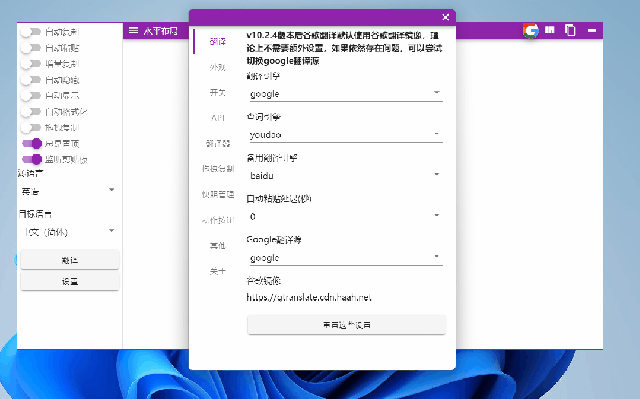Open the 翻译器 (translators) settings tab

pyautogui.click(x=218, y=144)
